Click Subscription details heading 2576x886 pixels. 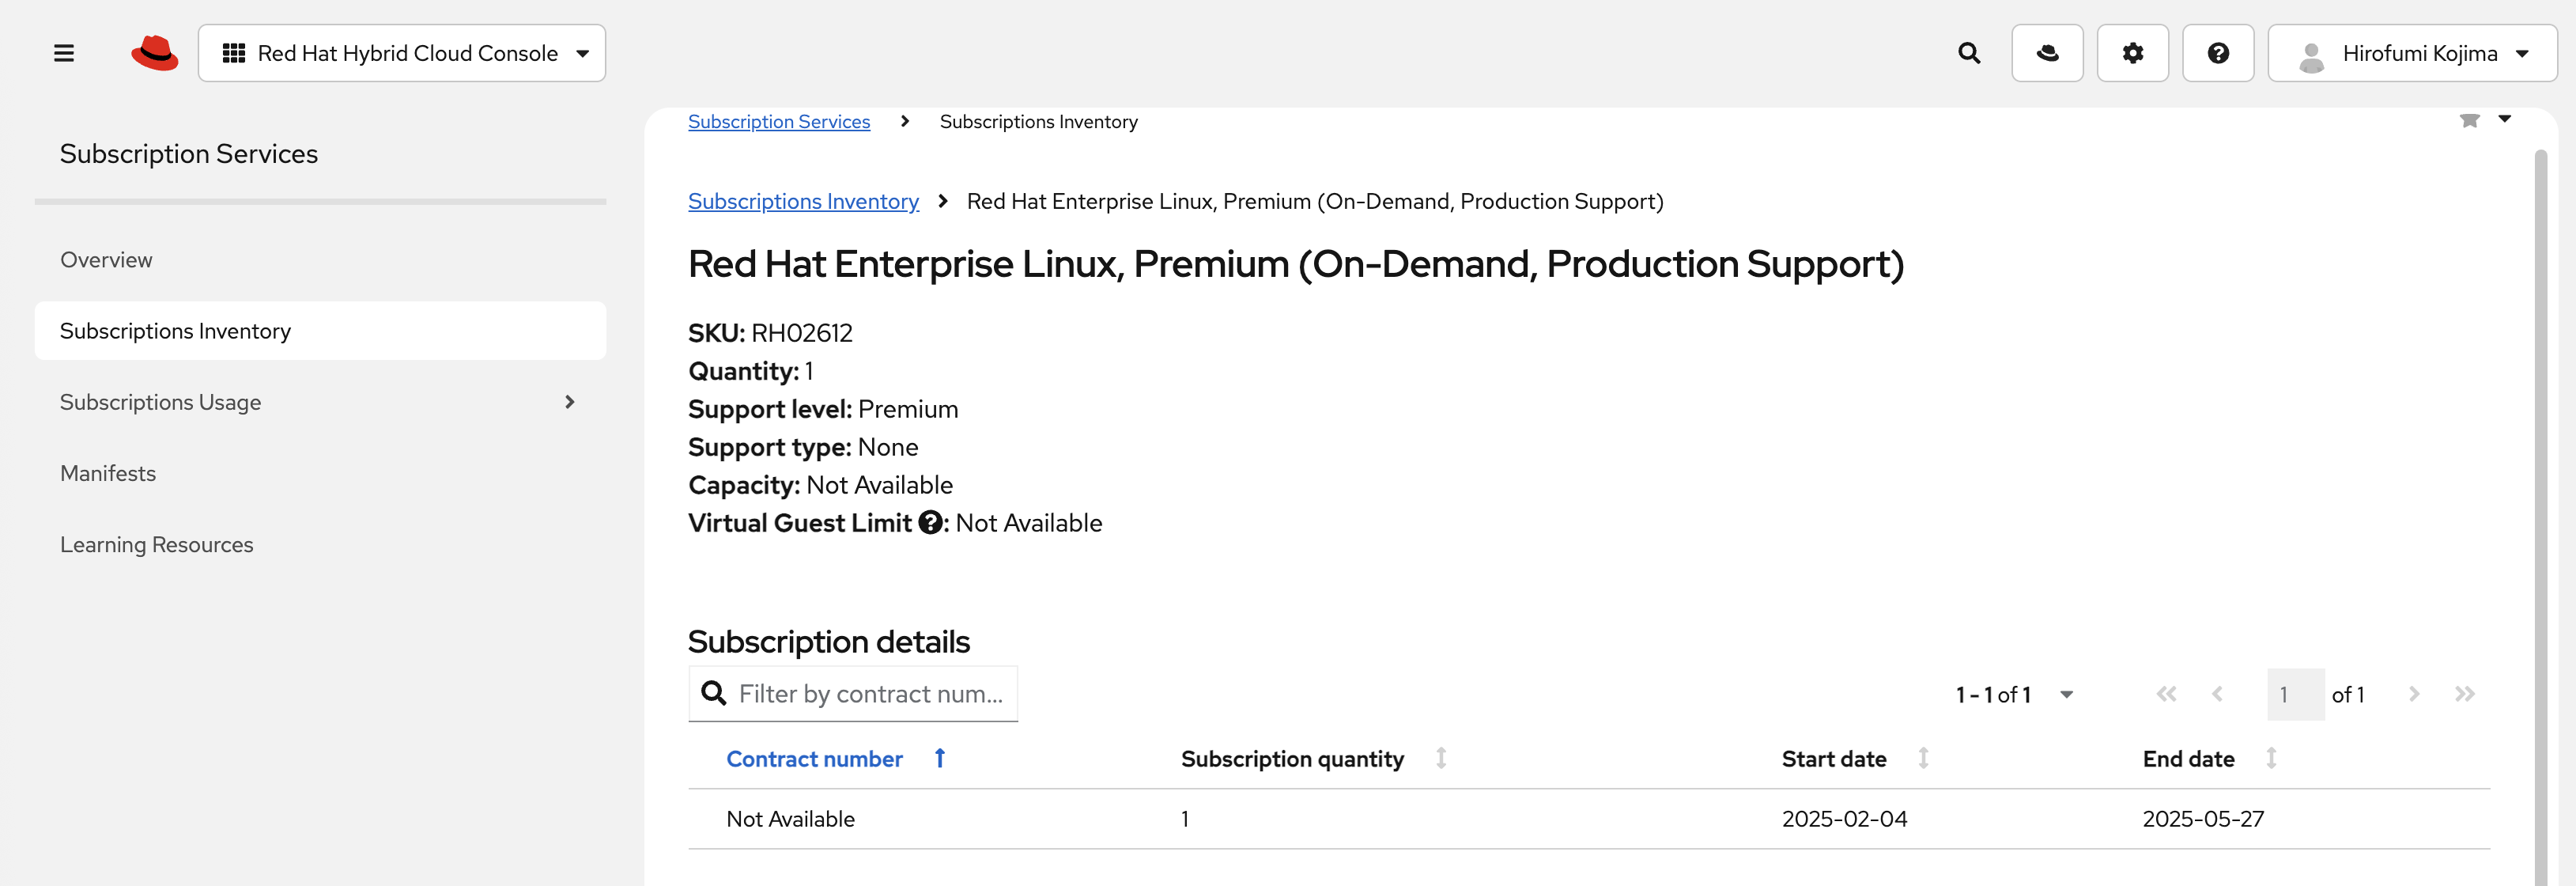coord(829,642)
